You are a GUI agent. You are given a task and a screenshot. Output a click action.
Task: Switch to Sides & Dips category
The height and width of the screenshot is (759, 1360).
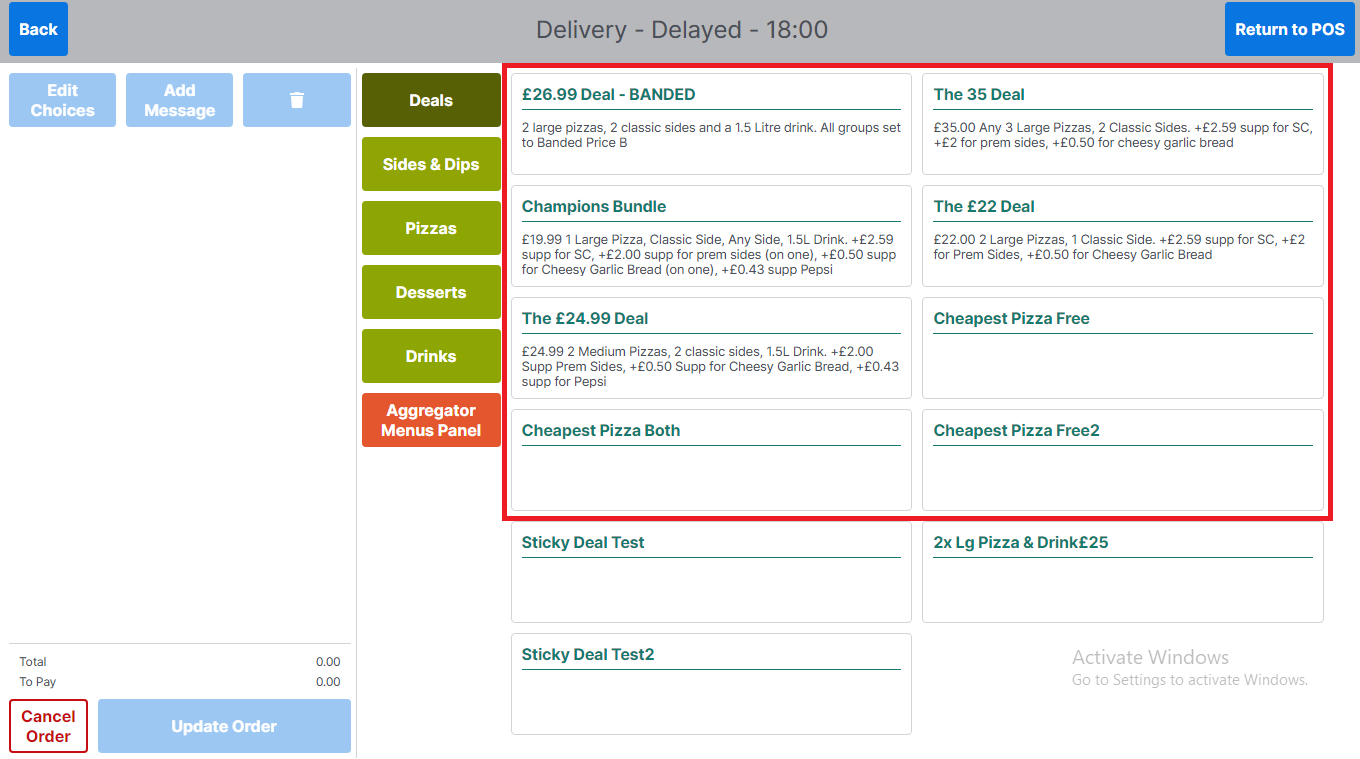pyautogui.click(x=431, y=164)
